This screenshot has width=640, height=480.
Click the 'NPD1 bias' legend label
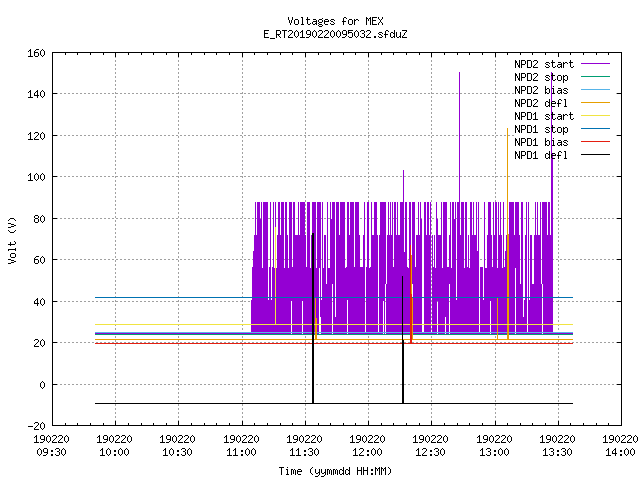click(x=541, y=142)
